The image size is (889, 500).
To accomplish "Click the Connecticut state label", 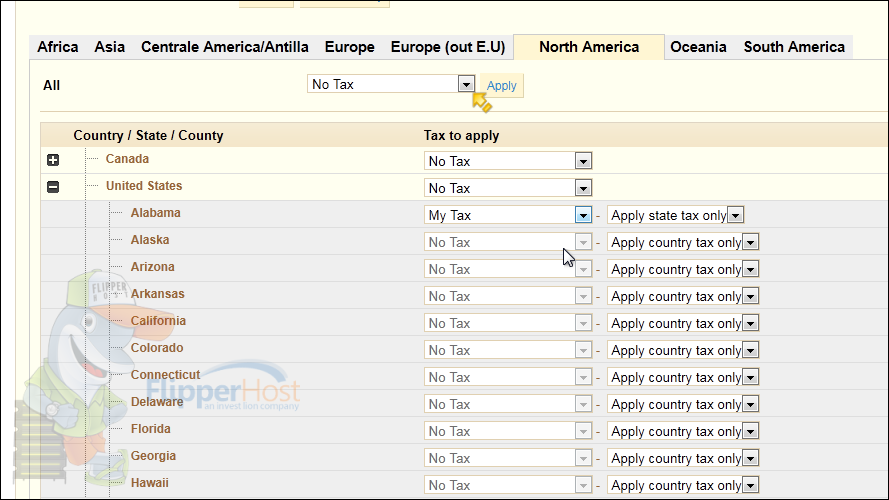I will coord(165,375).
